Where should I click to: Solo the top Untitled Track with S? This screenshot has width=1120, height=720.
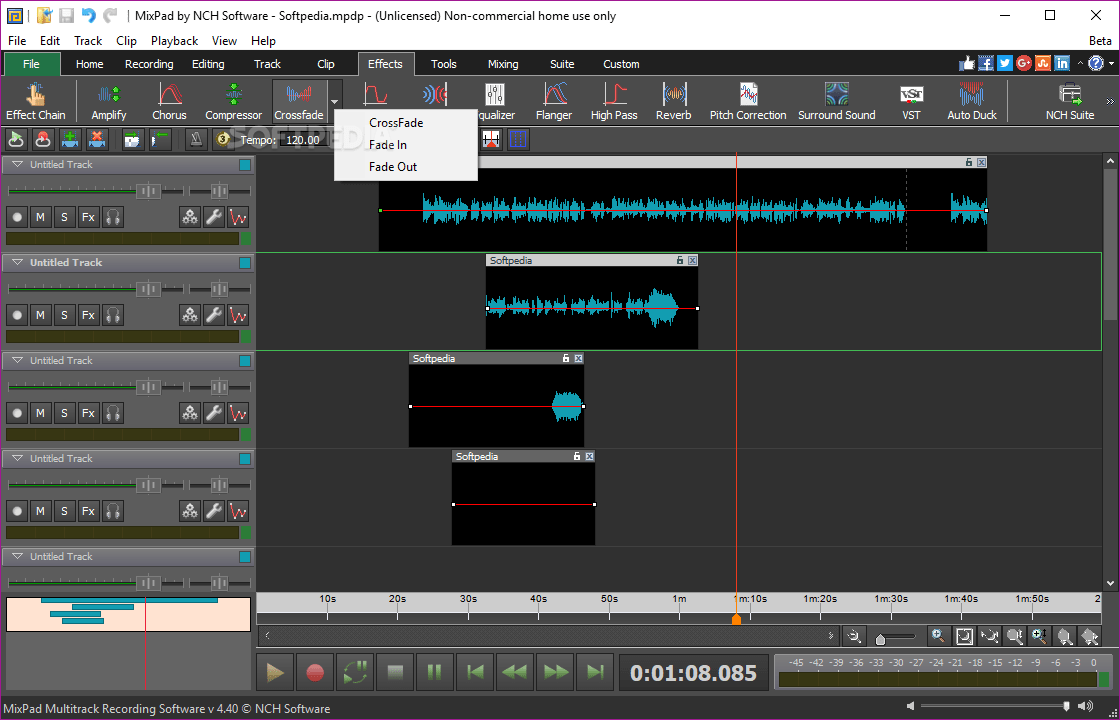pos(64,216)
